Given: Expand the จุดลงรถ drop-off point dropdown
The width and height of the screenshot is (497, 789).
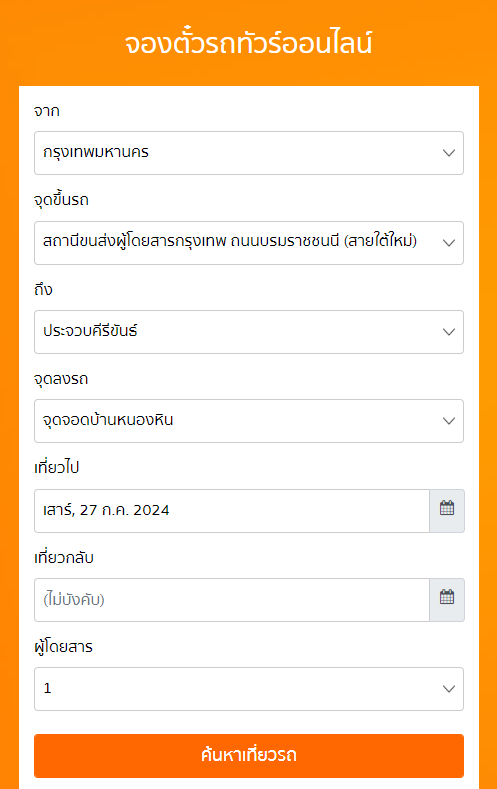Looking at the screenshot, I should tap(248, 421).
